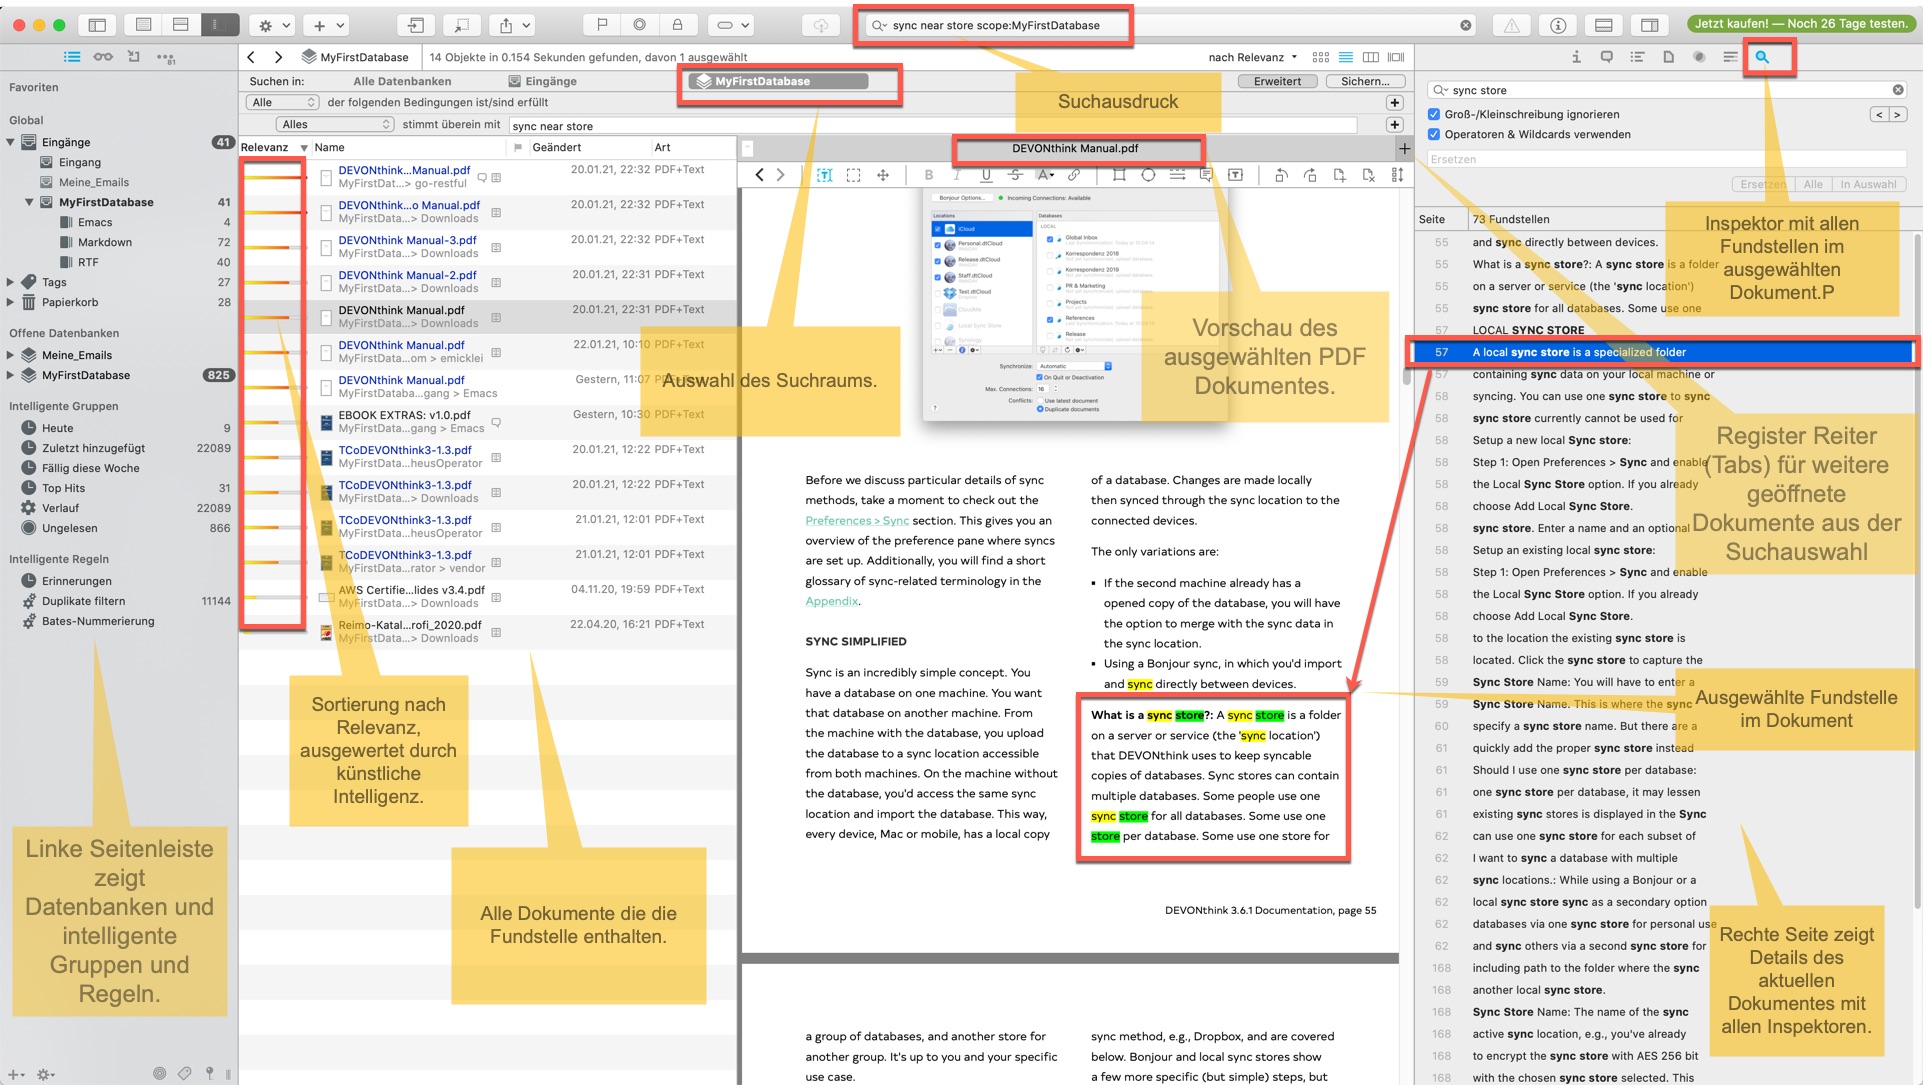The width and height of the screenshot is (1923, 1085).
Task: Open the 'Alle' conditions dropdown
Action: (283, 102)
